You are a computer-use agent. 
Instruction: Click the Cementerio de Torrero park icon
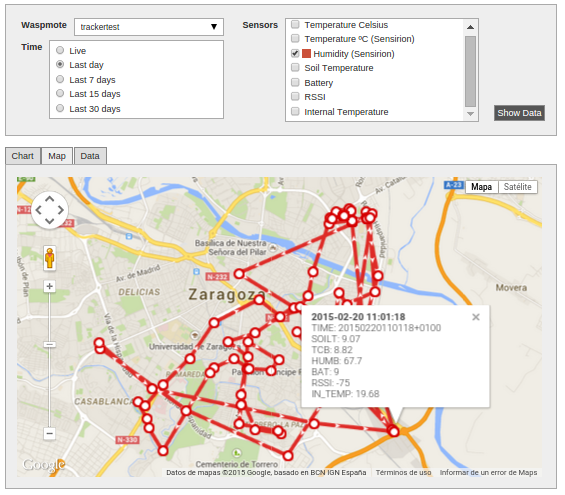pos(237,452)
